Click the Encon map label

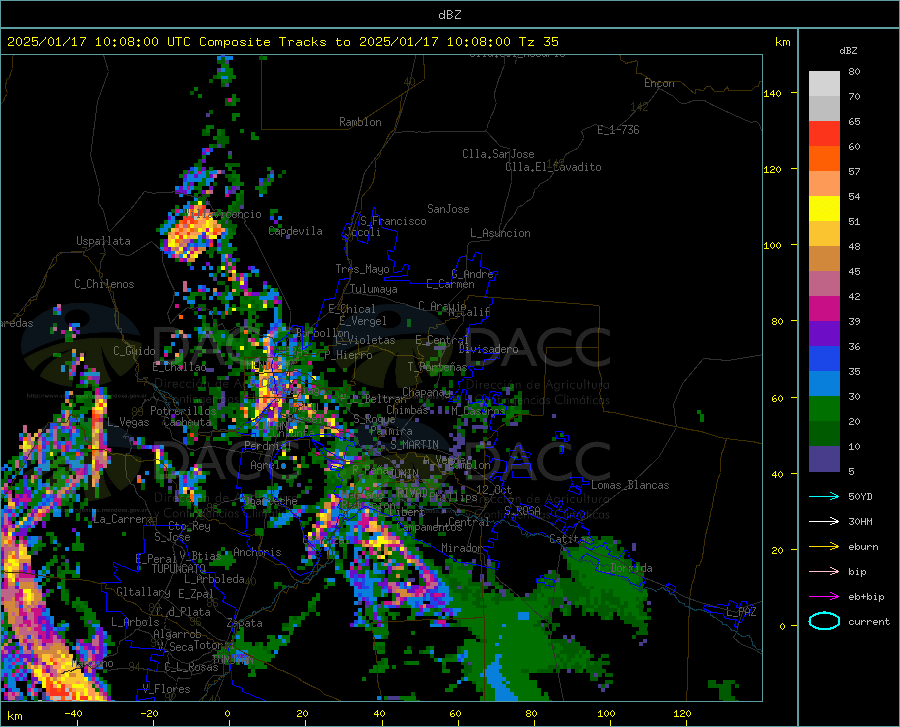659,83
